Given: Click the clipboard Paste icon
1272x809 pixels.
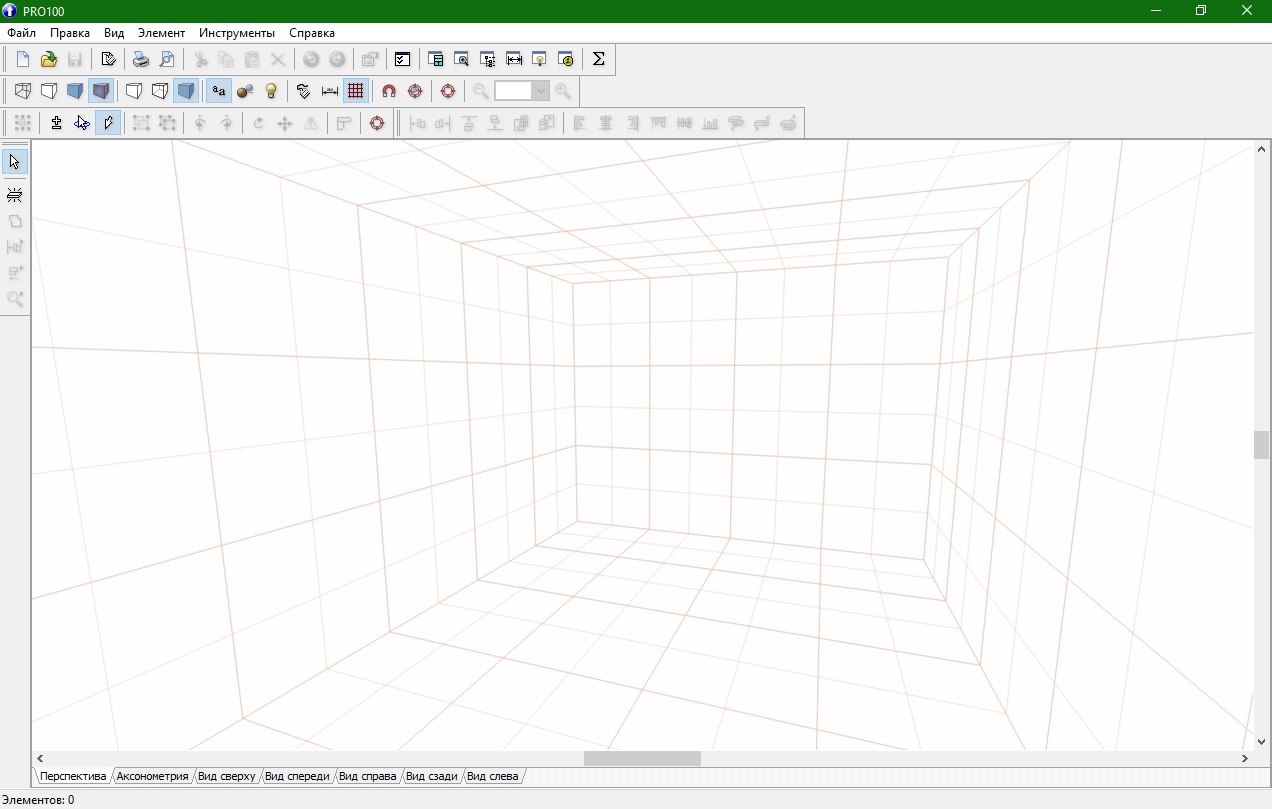Looking at the screenshot, I should (x=252, y=59).
